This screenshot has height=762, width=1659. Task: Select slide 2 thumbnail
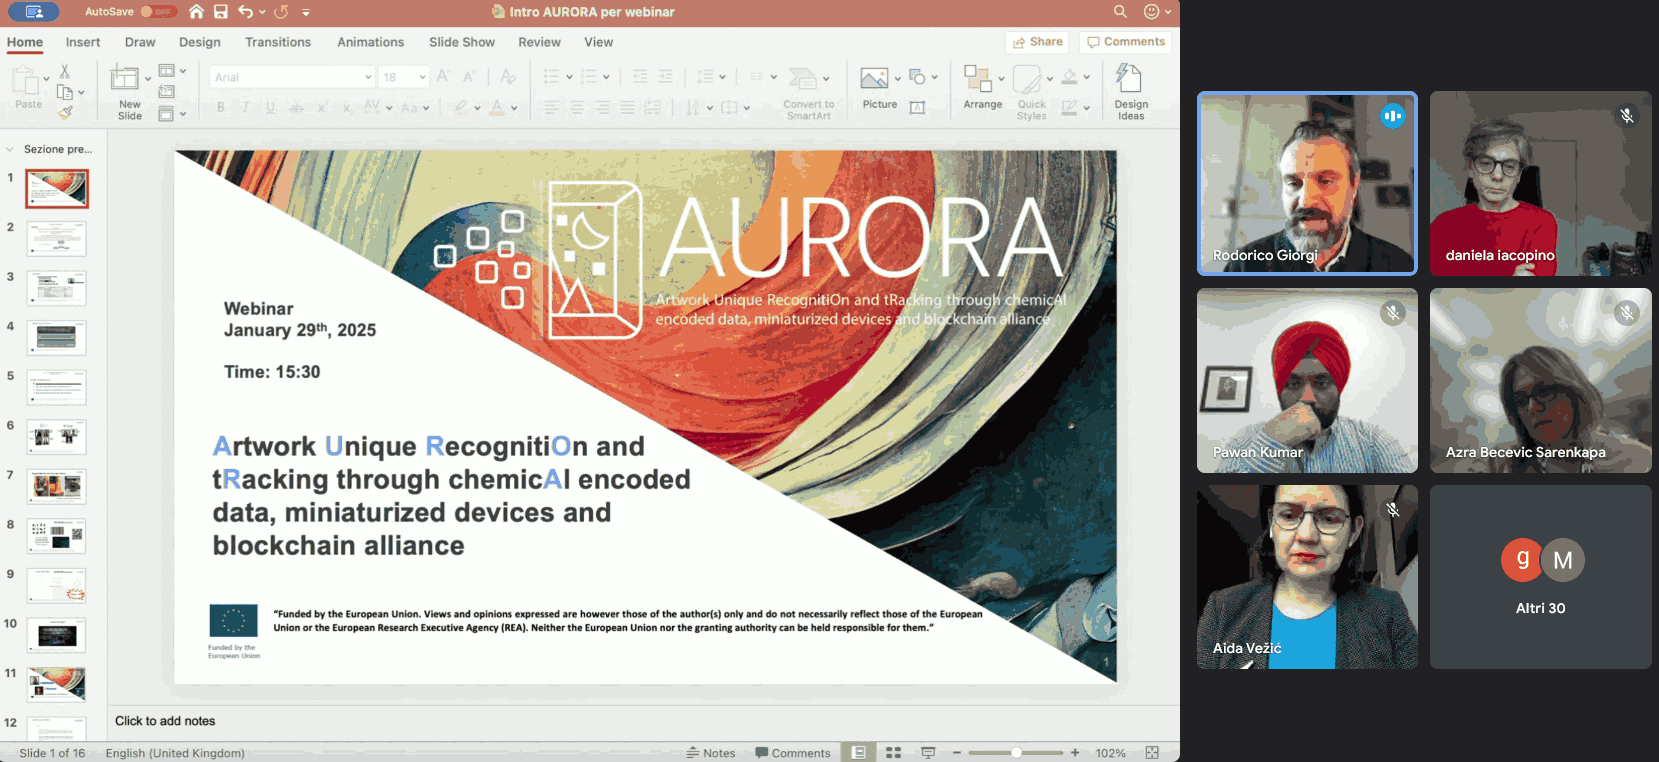(57, 239)
